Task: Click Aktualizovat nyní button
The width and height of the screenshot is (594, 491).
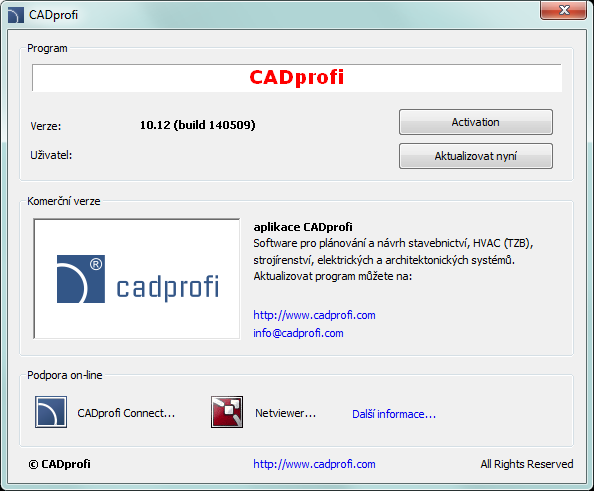Action: (x=475, y=156)
